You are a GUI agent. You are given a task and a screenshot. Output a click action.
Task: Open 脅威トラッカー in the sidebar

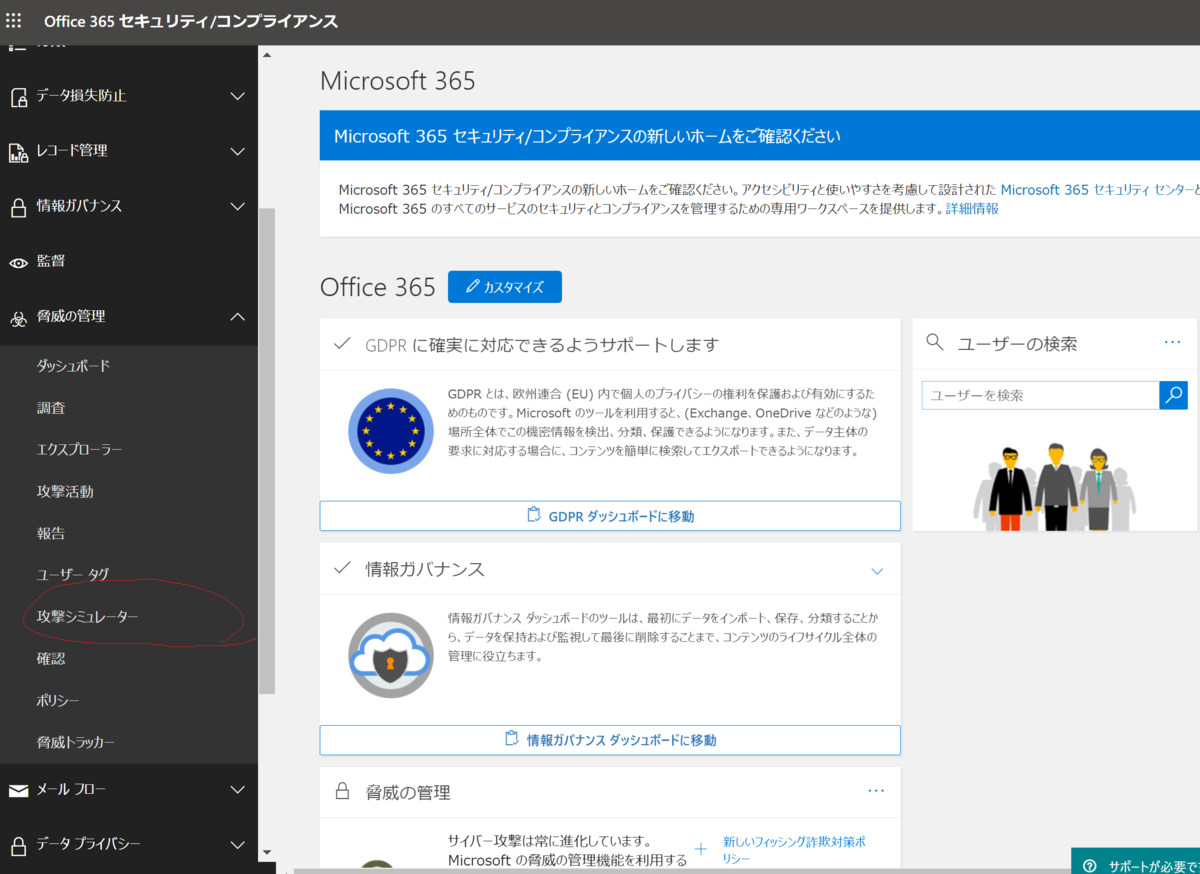click(75, 743)
